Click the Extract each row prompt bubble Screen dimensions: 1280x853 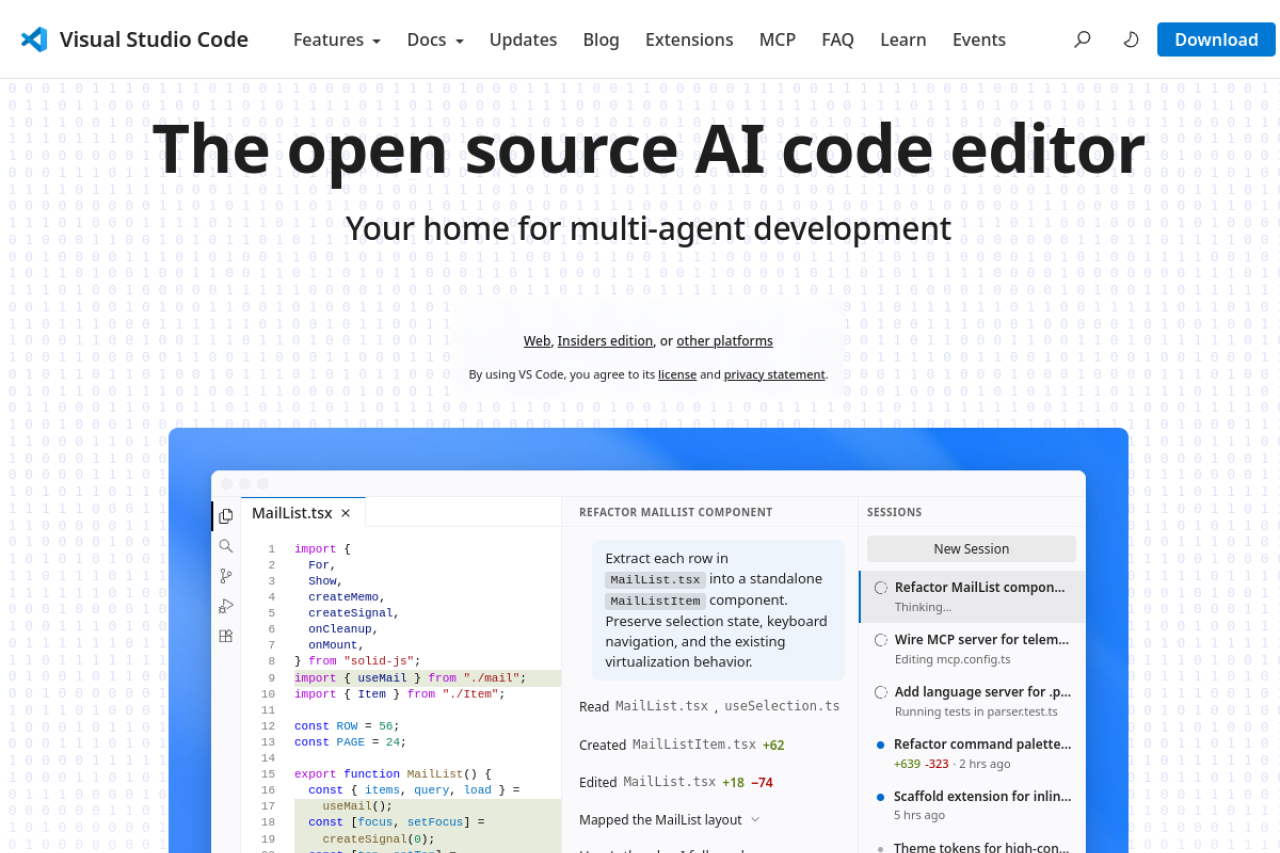coord(718,610)
